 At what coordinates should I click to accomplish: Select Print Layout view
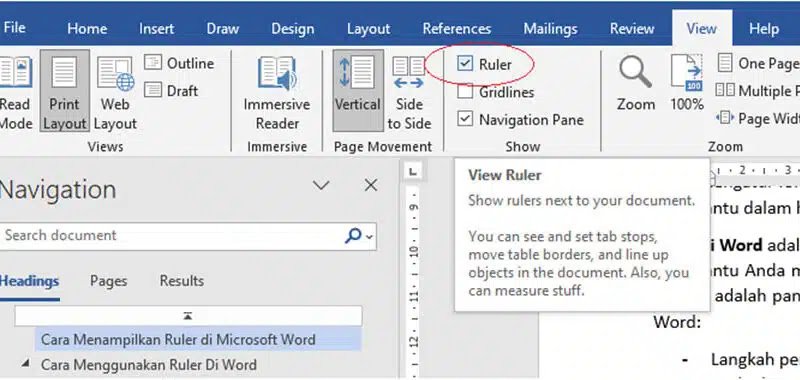[x=64, y=92]
